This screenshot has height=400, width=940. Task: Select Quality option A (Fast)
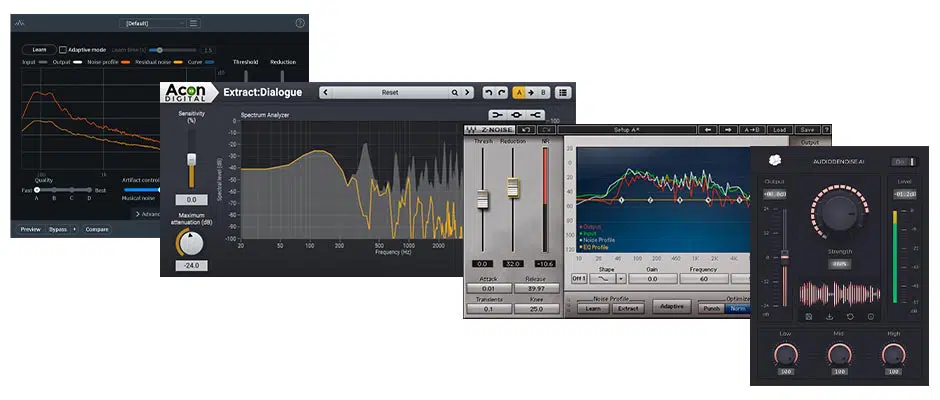pyautogui.click(x=37, y=190)
